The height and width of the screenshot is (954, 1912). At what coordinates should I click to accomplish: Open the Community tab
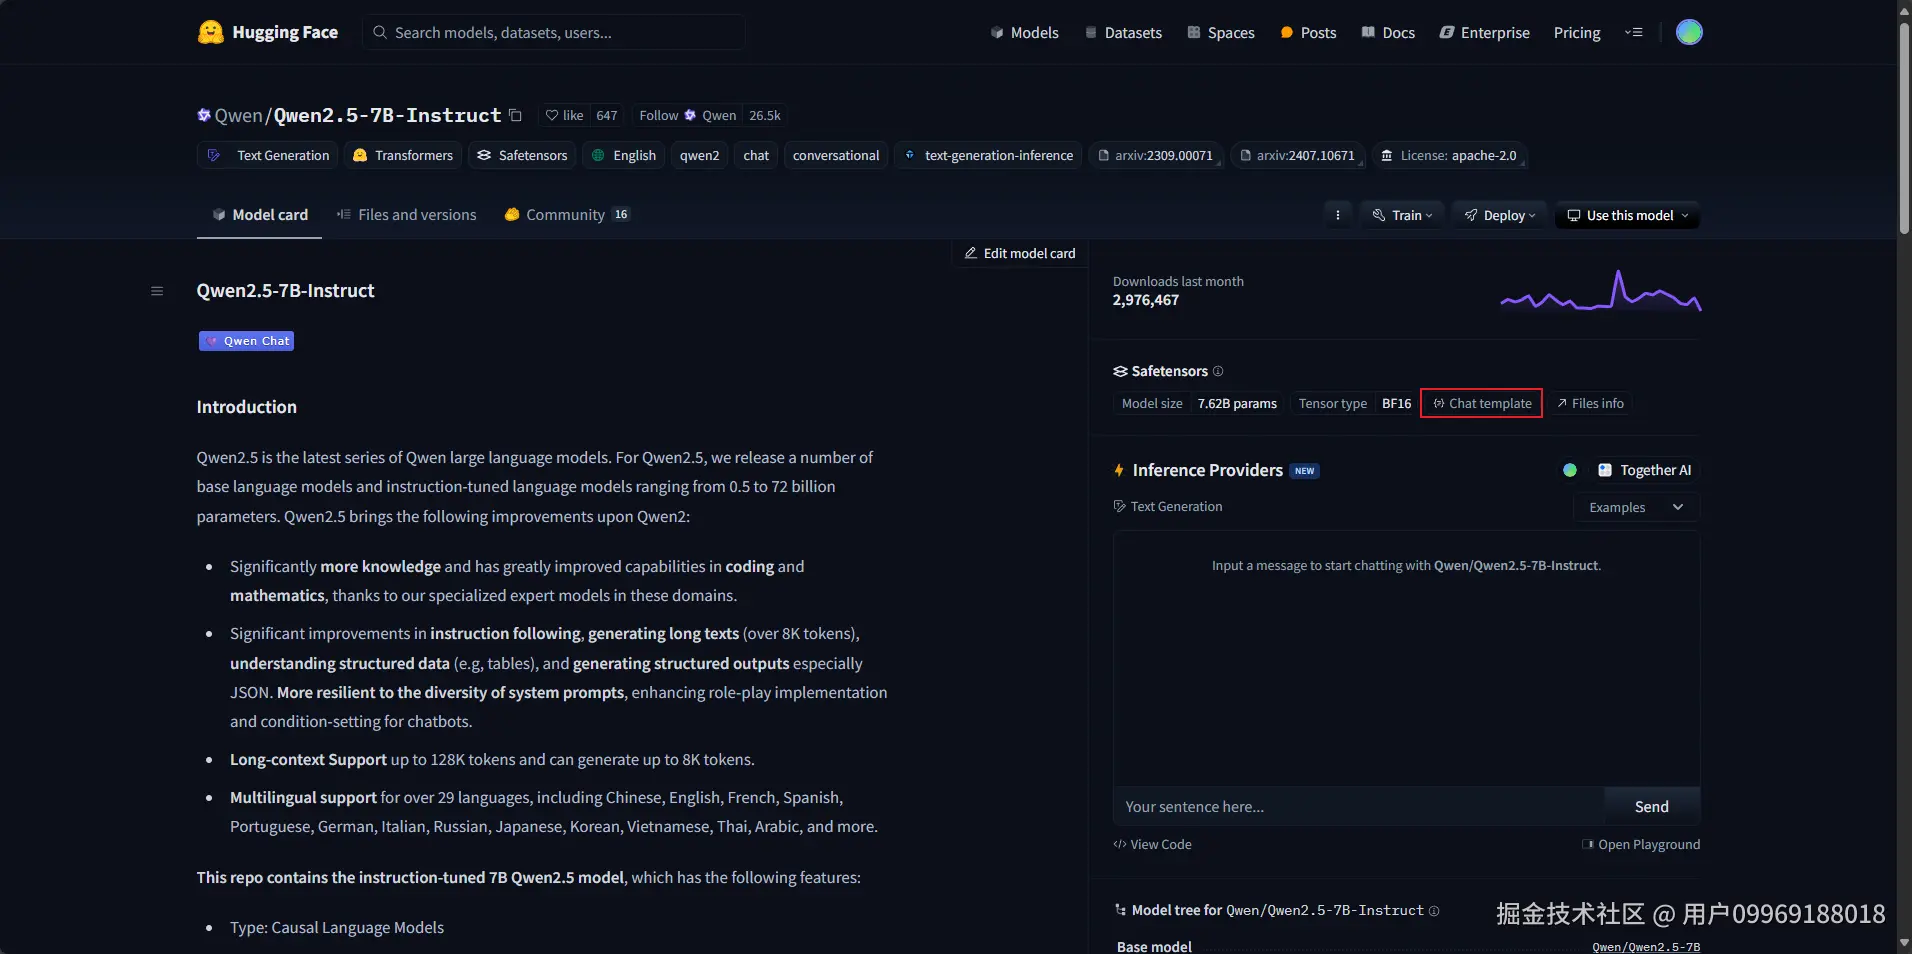tap(567, 215)
